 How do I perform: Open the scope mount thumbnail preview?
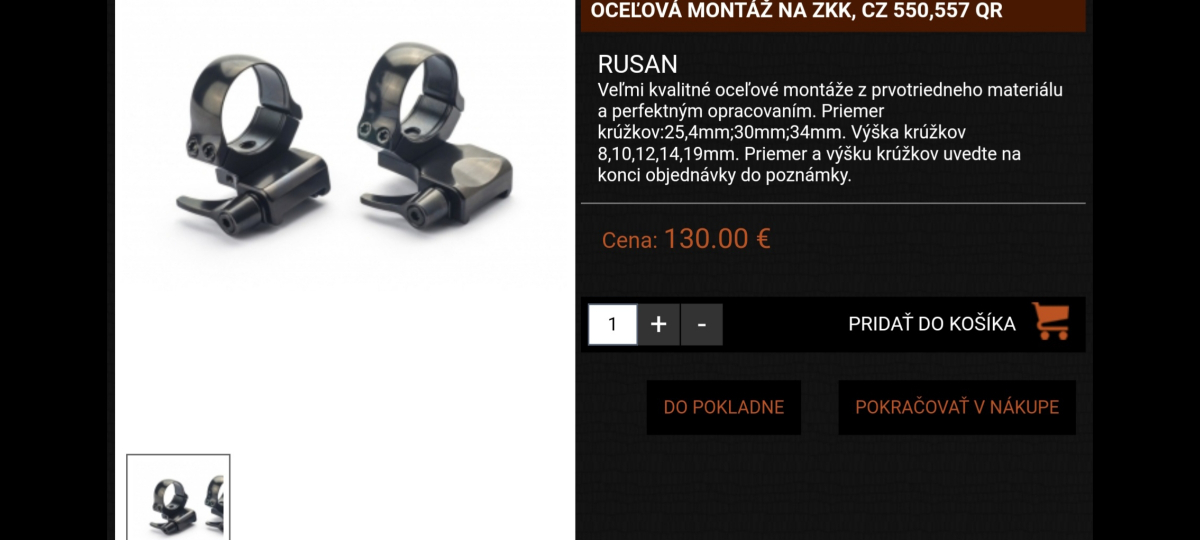(x=178, y=497)
